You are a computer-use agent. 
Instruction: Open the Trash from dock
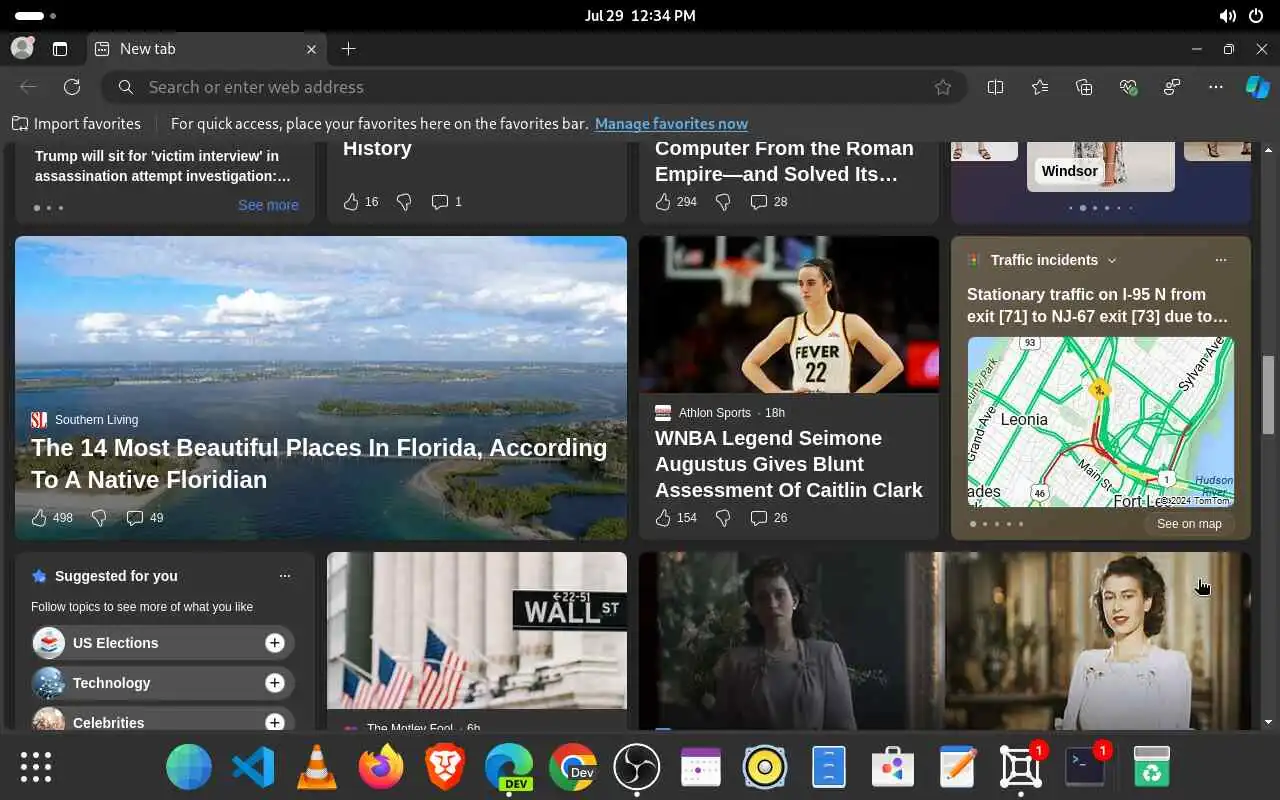1152,768
